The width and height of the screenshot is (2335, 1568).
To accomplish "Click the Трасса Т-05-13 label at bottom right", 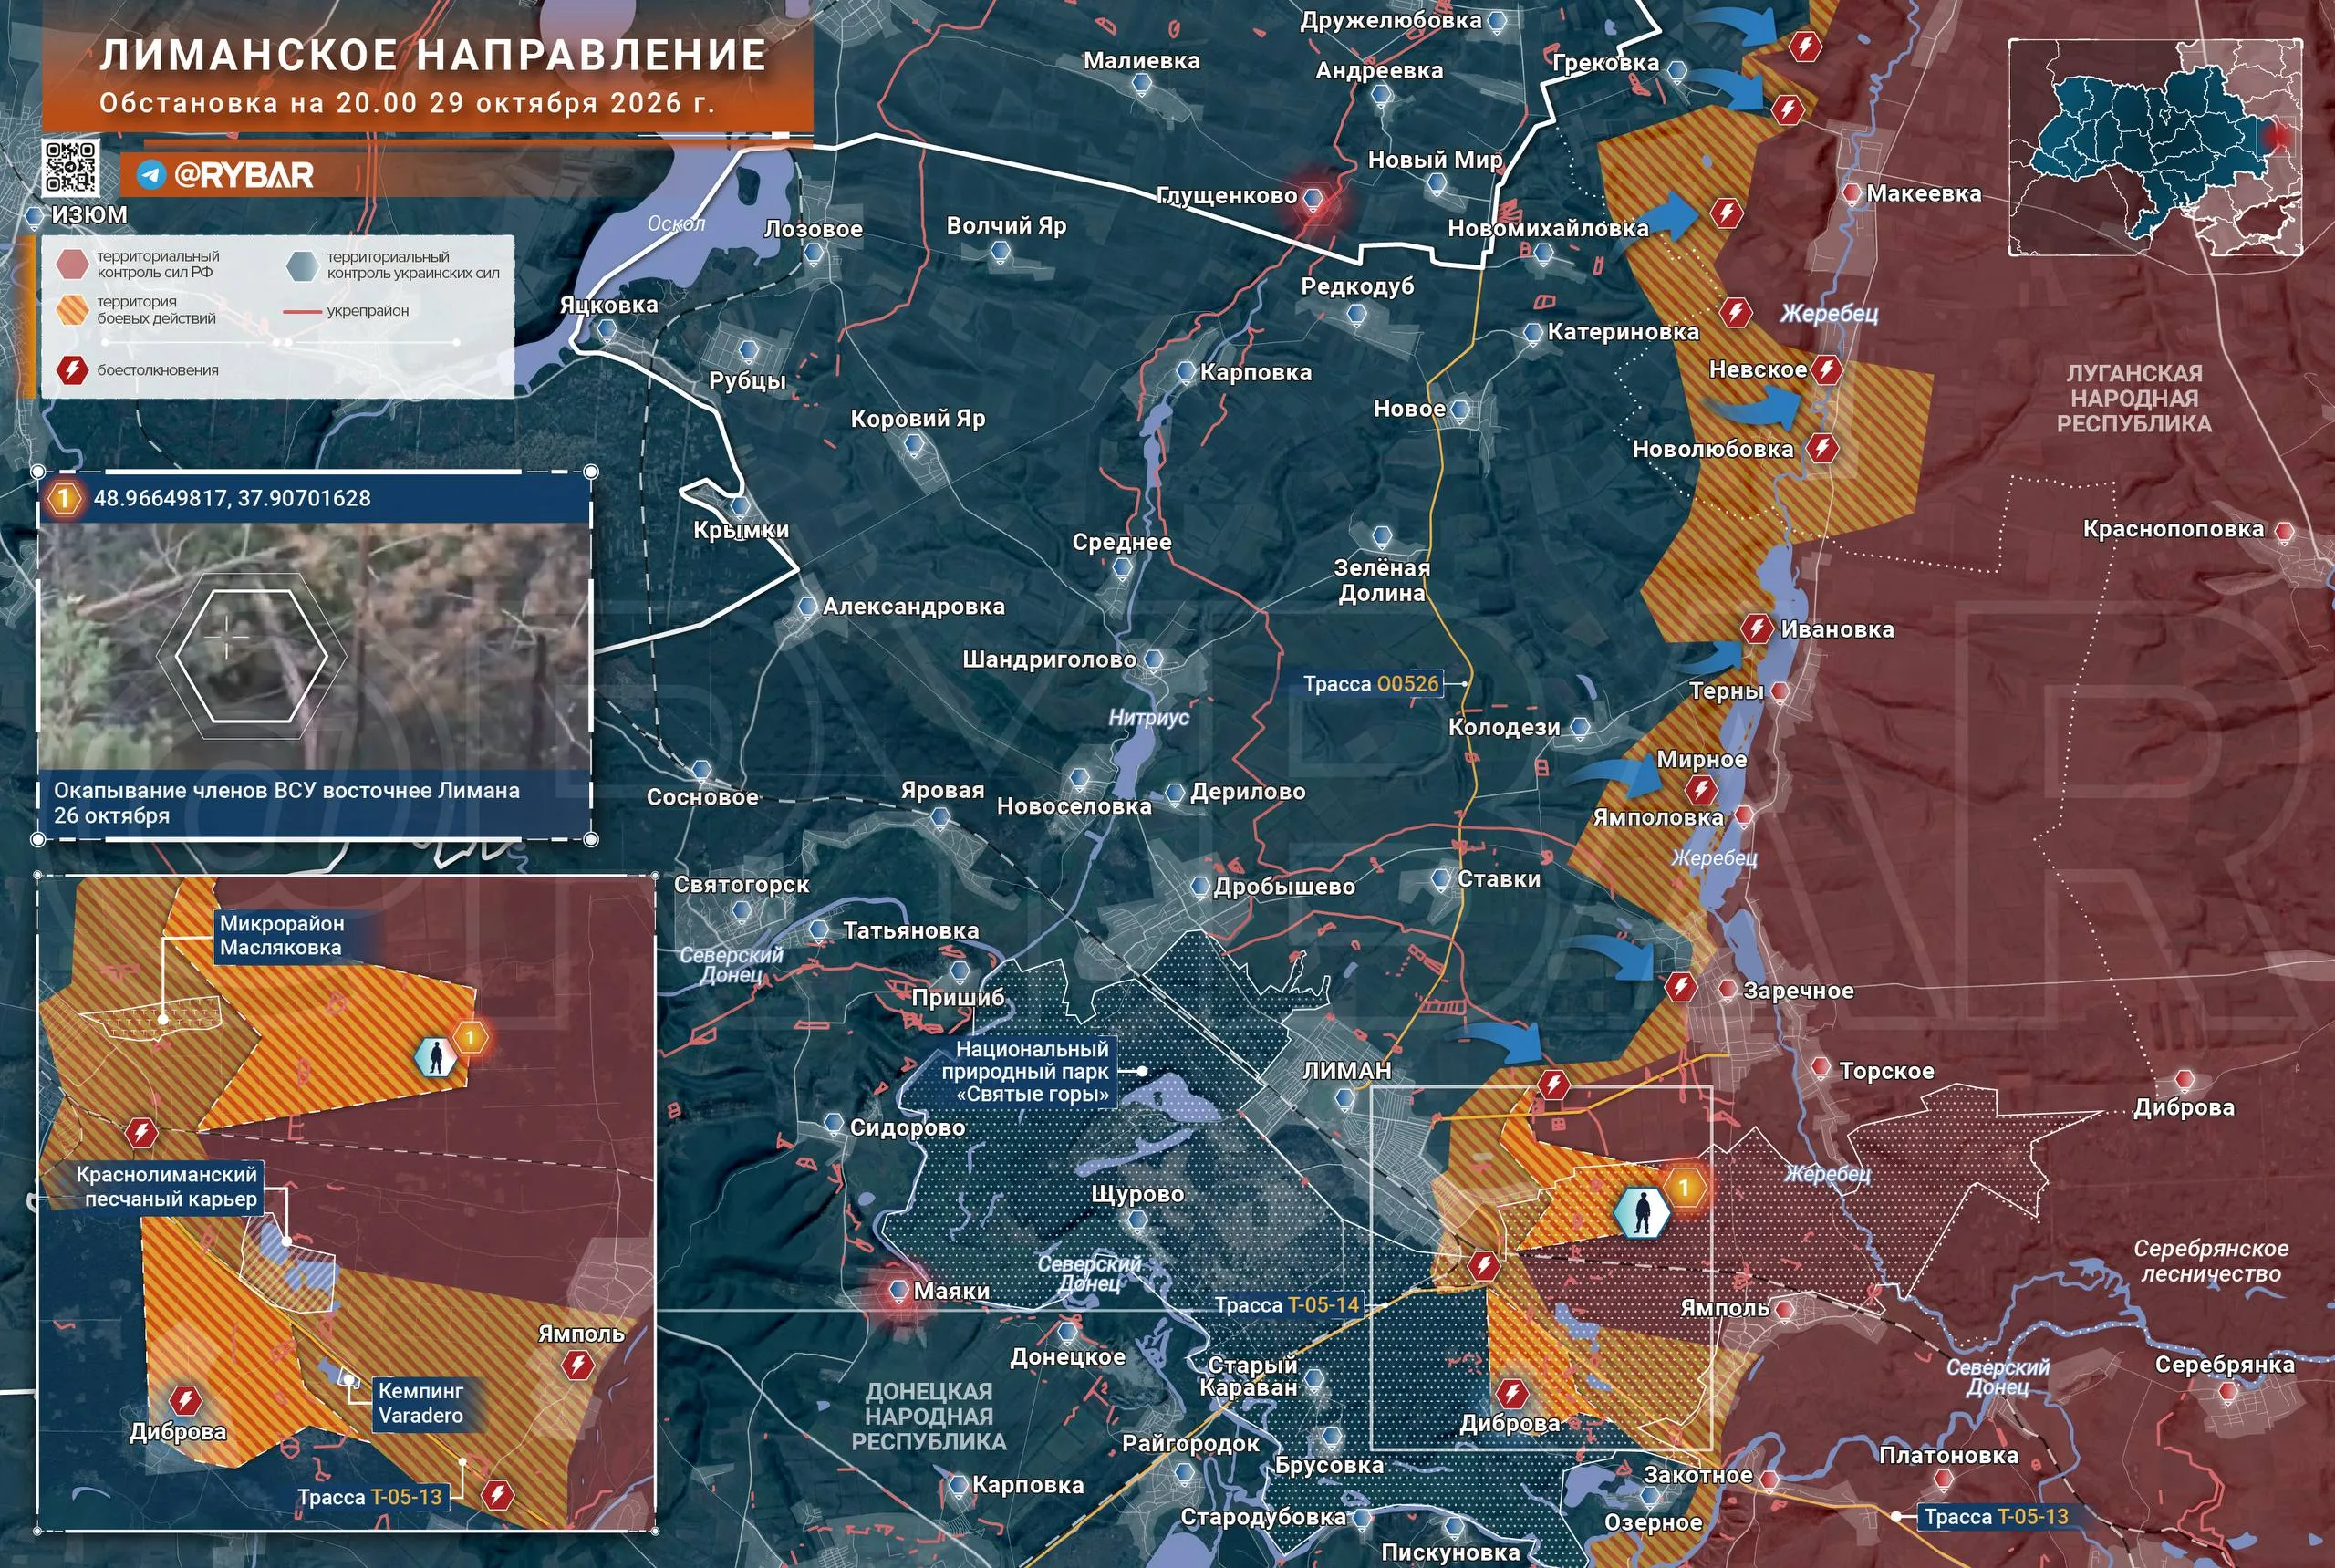I will (x=1995, y=1517).
